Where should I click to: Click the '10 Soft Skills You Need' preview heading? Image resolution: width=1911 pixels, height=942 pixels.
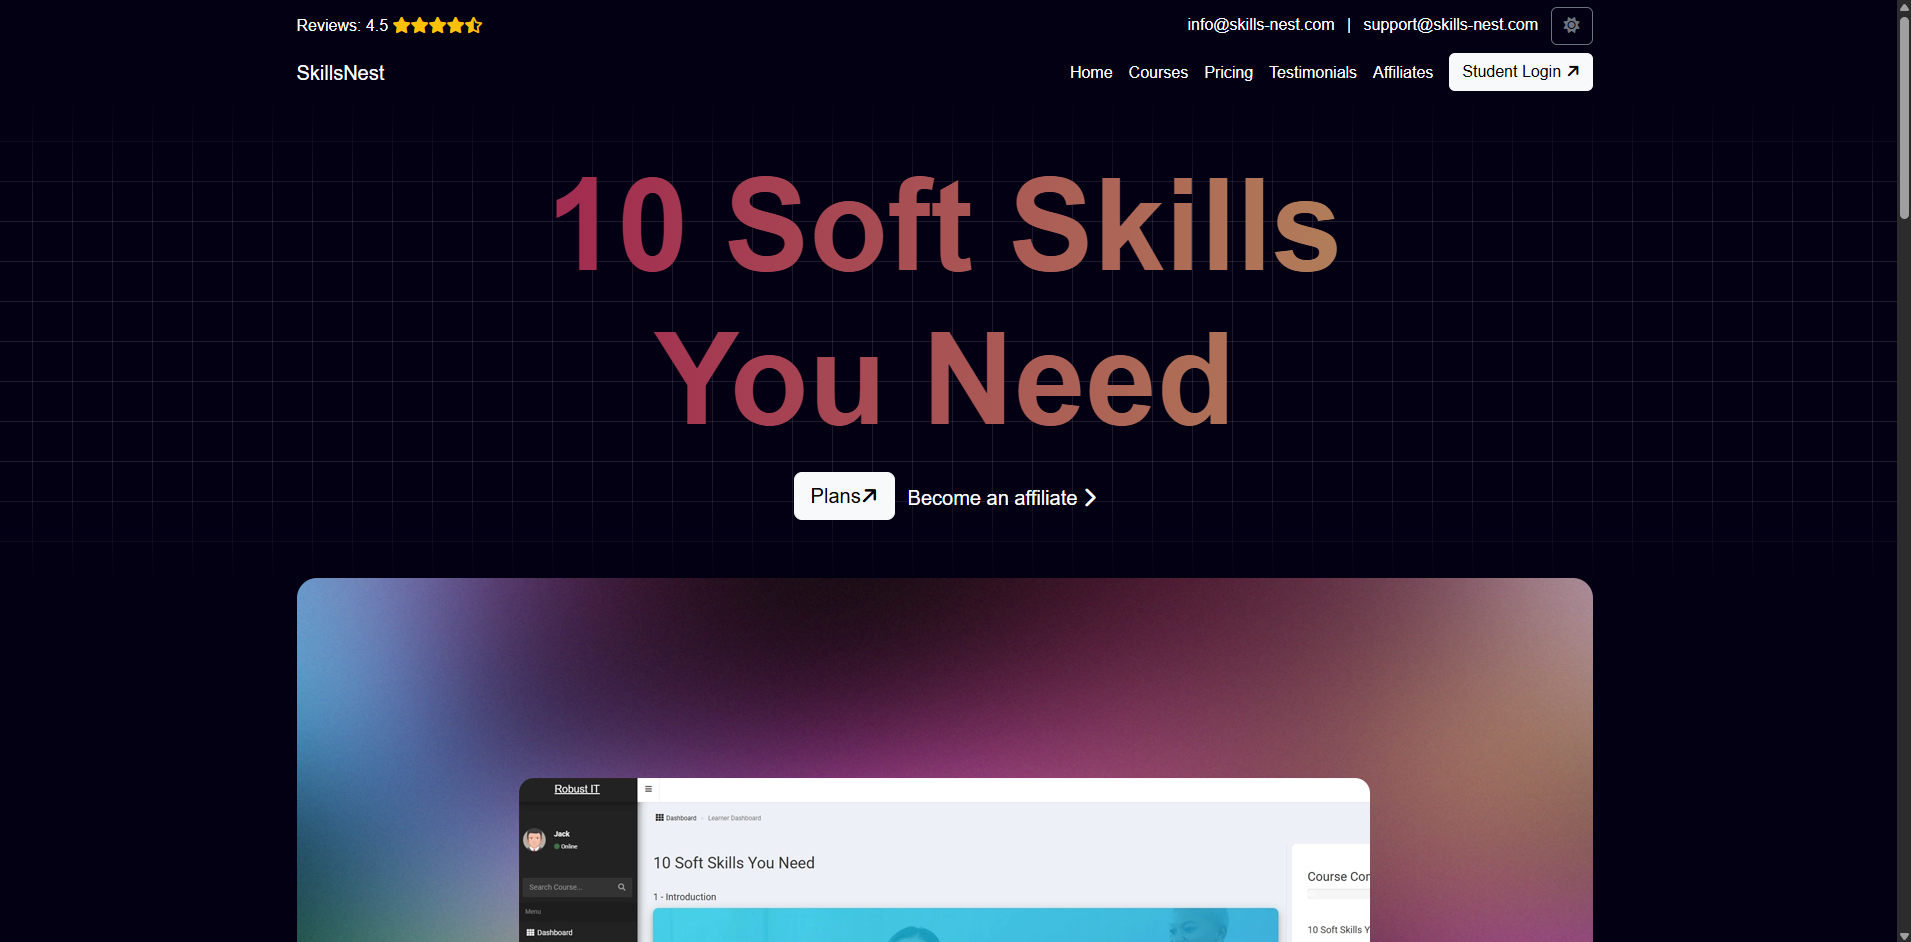coord(734,863)
